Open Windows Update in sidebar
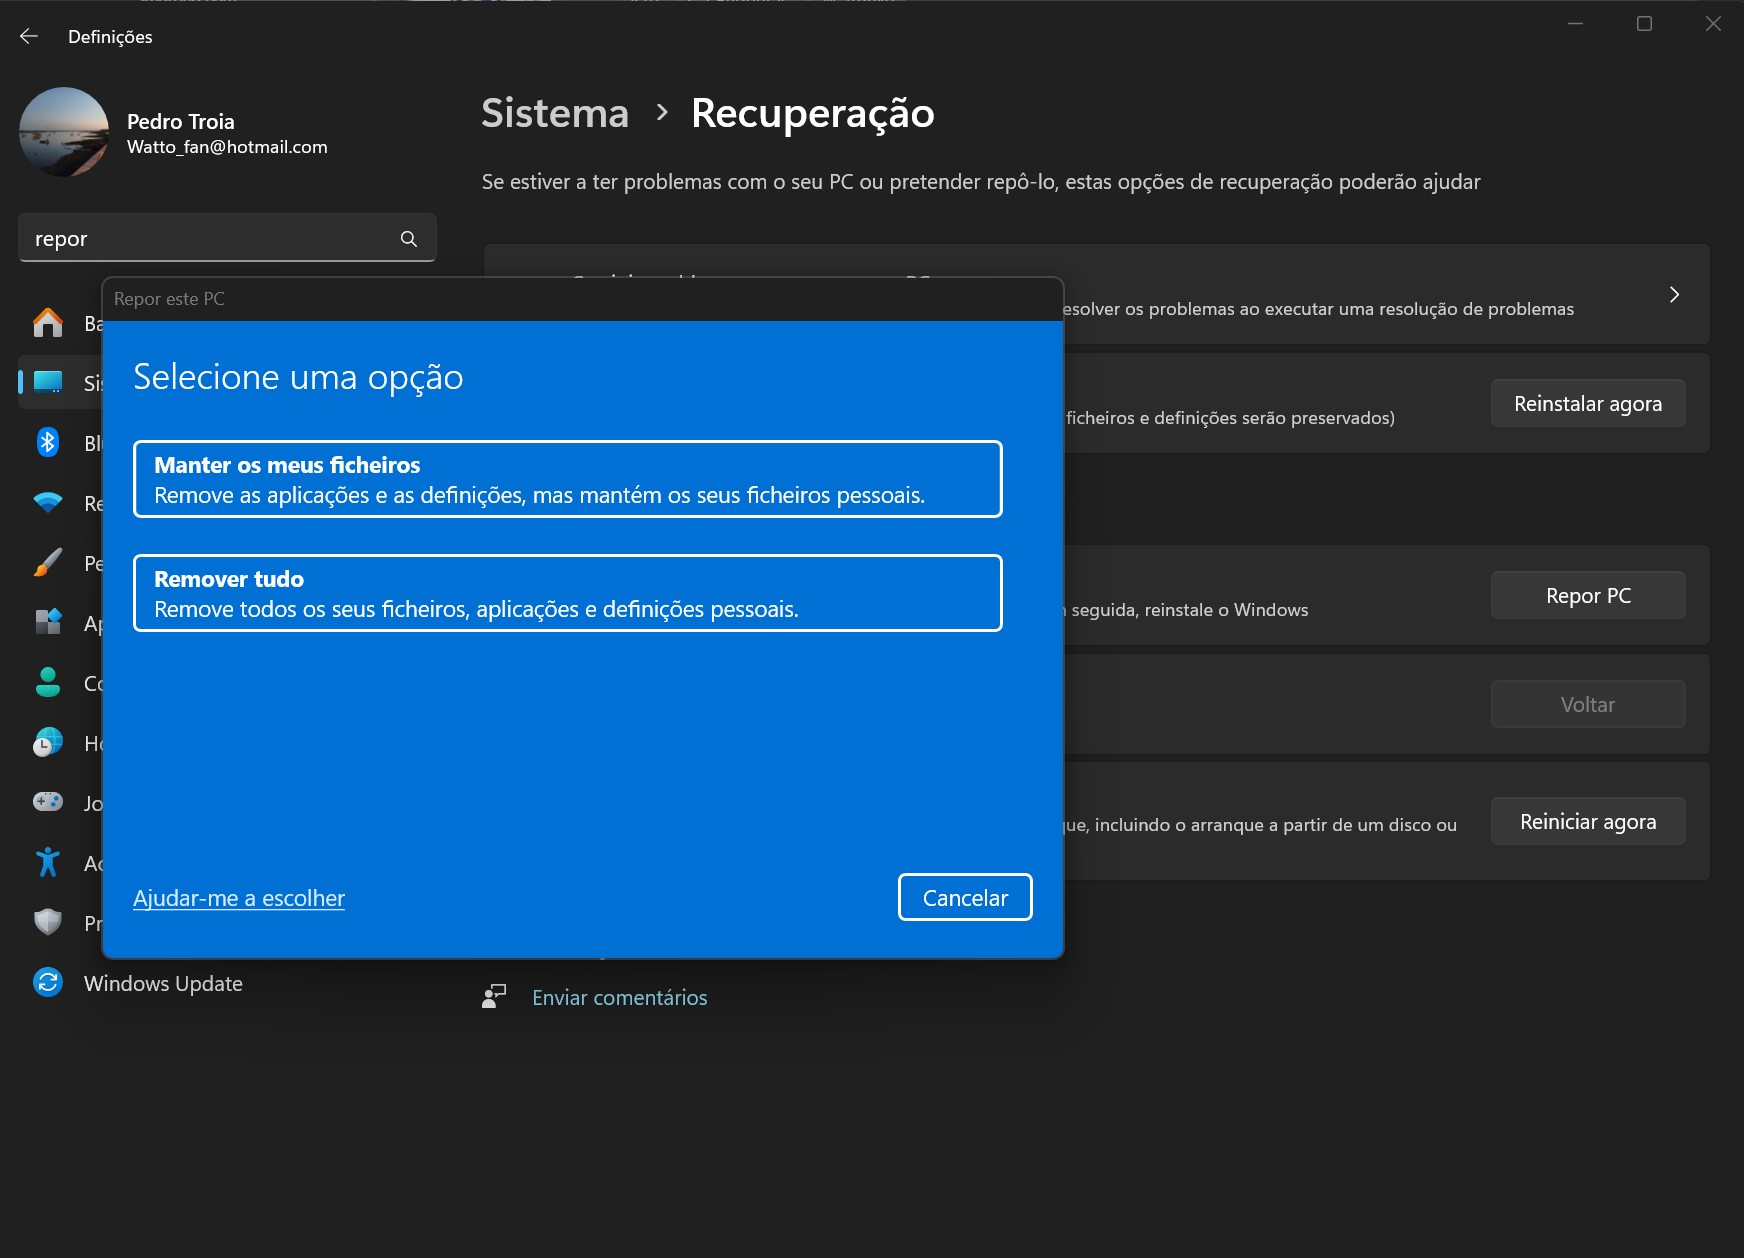Viewport: 1744px width, 1258px height. tap(162, 983)
